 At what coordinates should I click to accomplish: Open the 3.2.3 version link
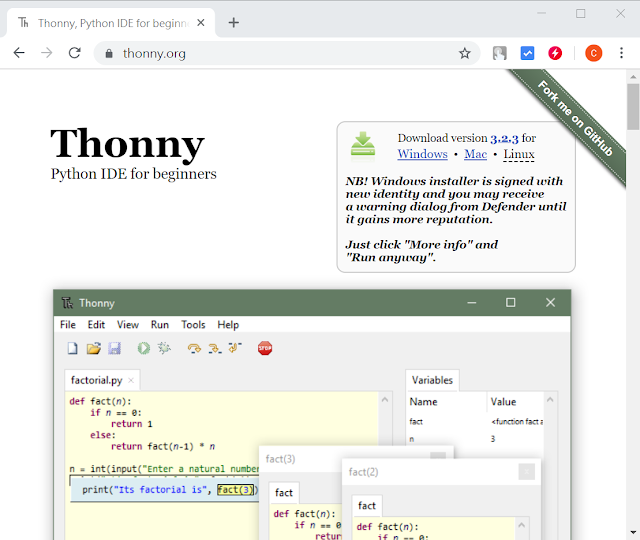click(x=504, y=138)
